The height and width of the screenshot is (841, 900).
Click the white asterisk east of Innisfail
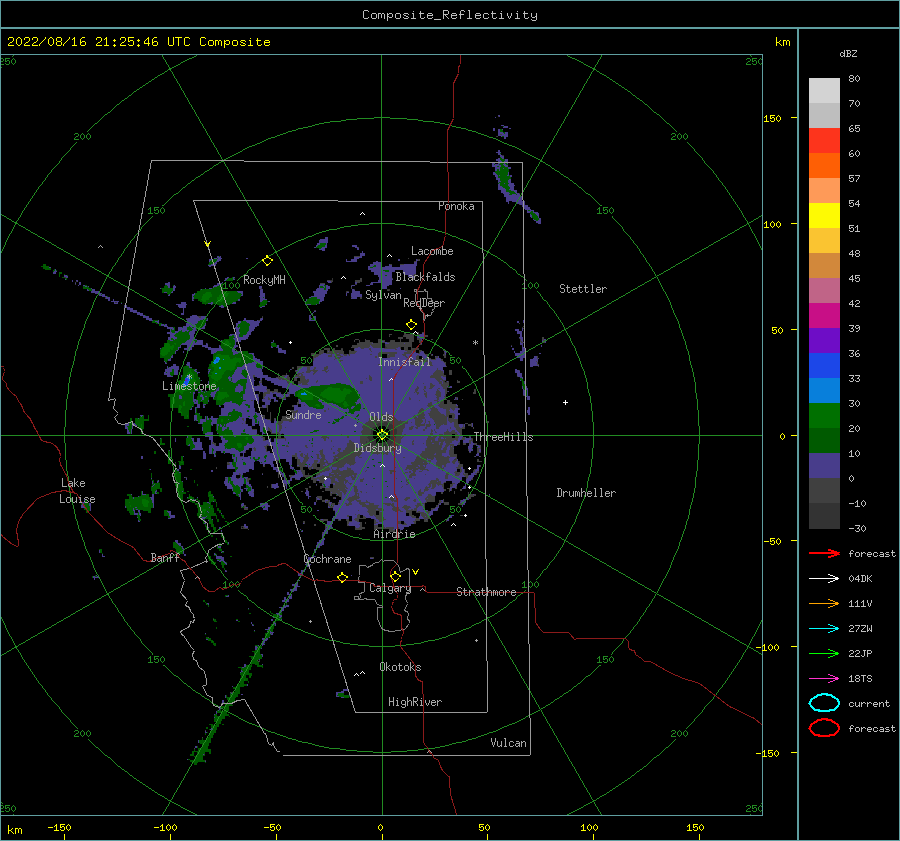(475, 343)
